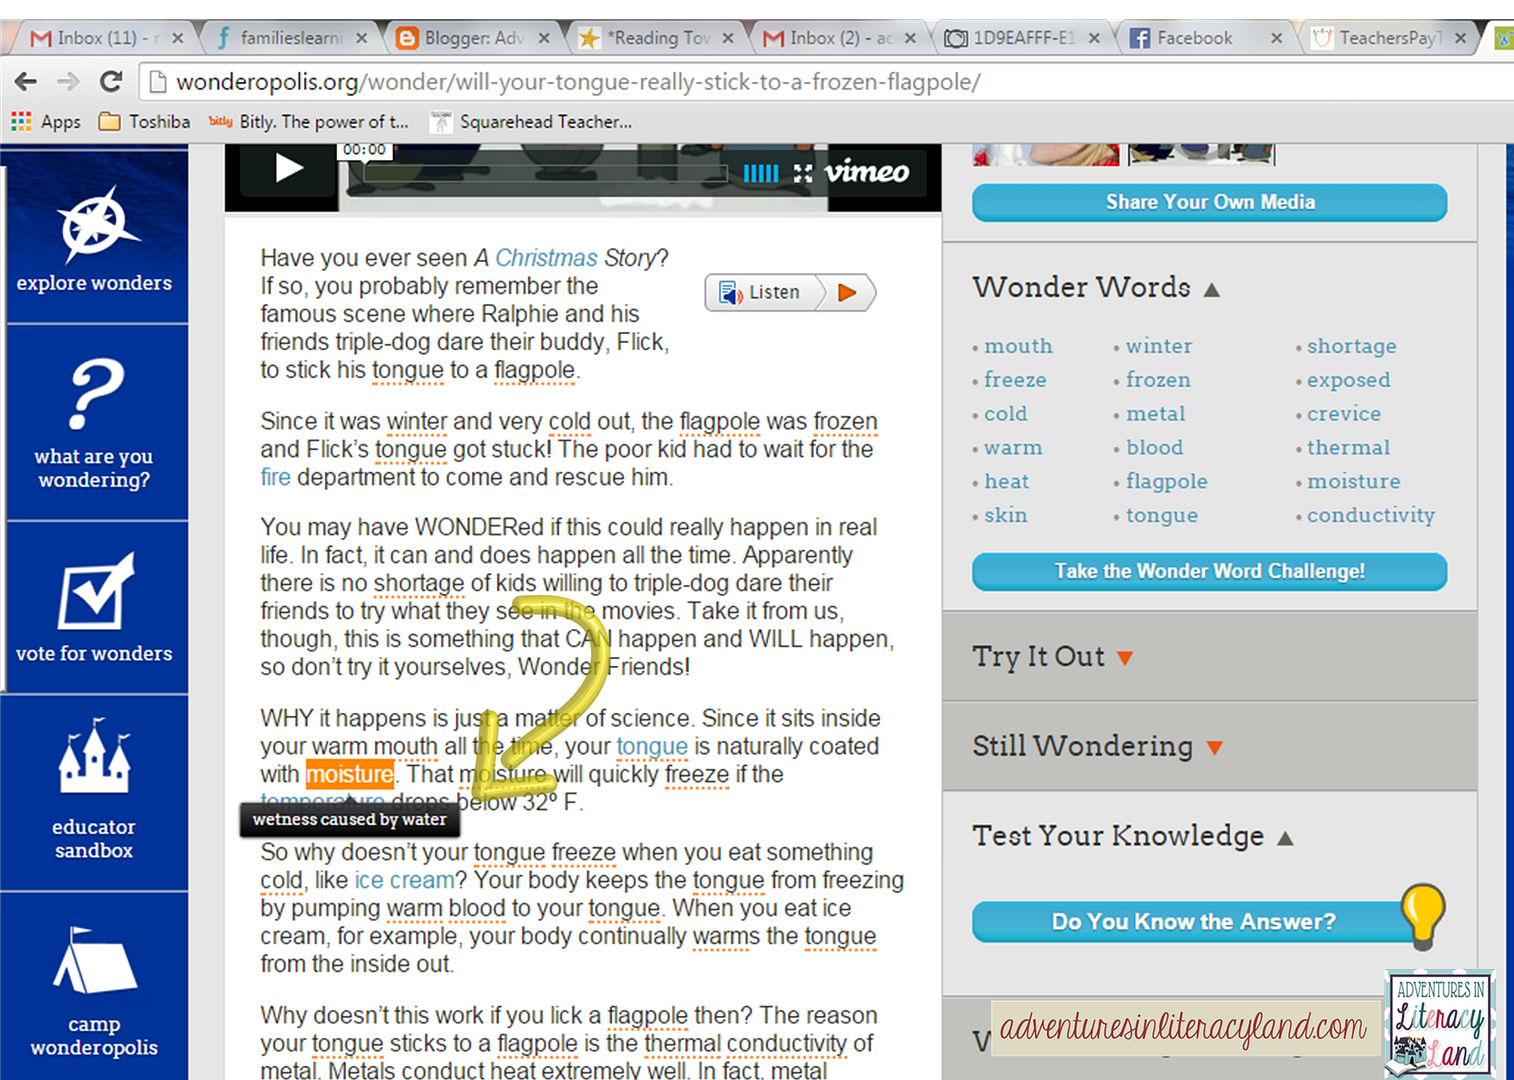Click the explore wonders compass icon
The image size is (1514, 1080).
[94, 224]
